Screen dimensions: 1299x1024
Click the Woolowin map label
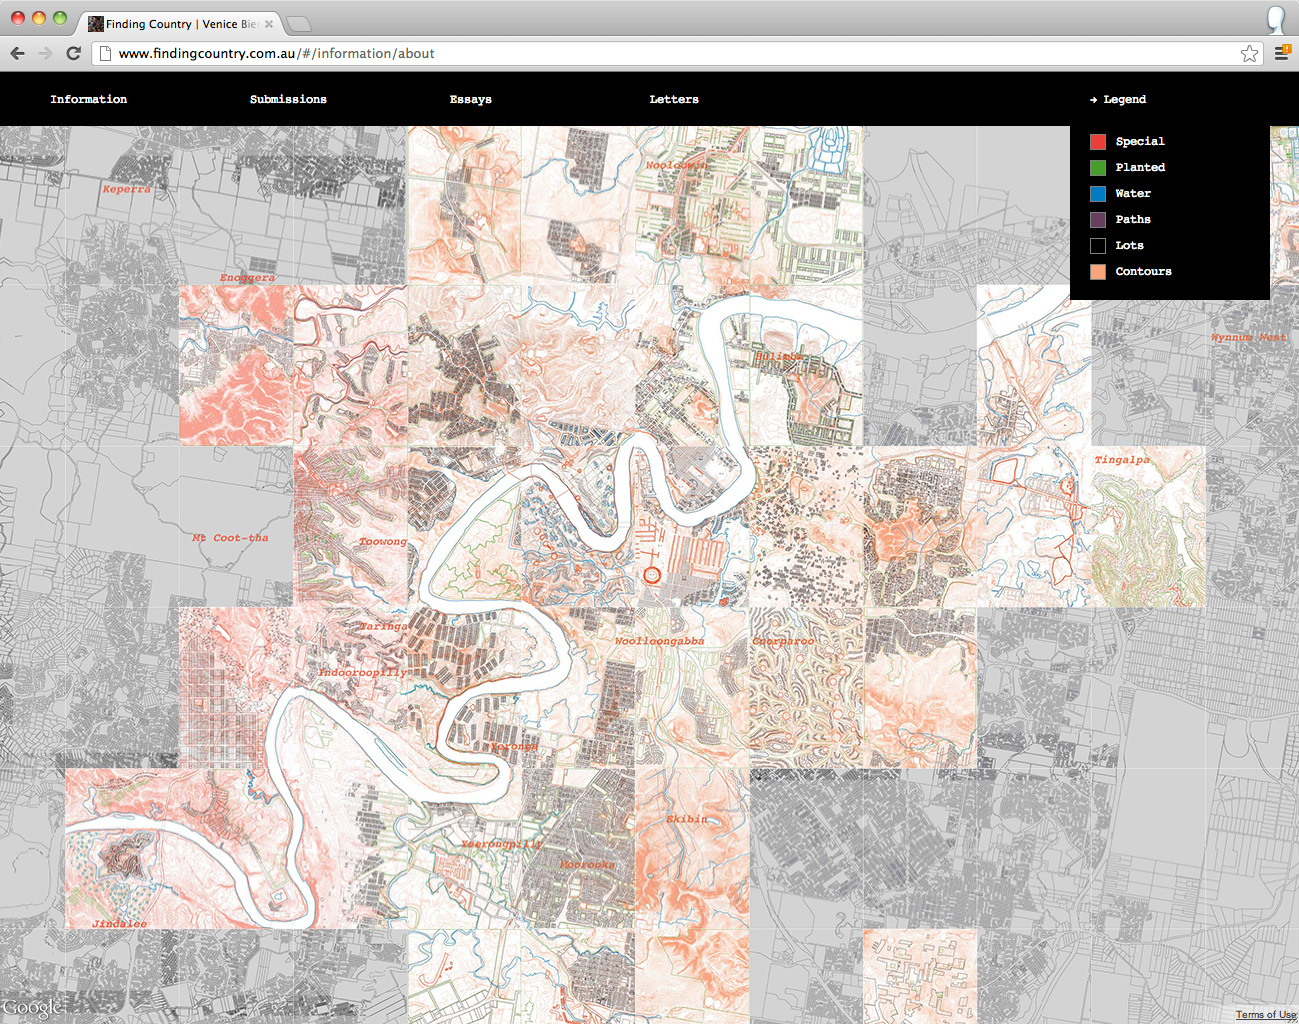[x=676, y=166]
